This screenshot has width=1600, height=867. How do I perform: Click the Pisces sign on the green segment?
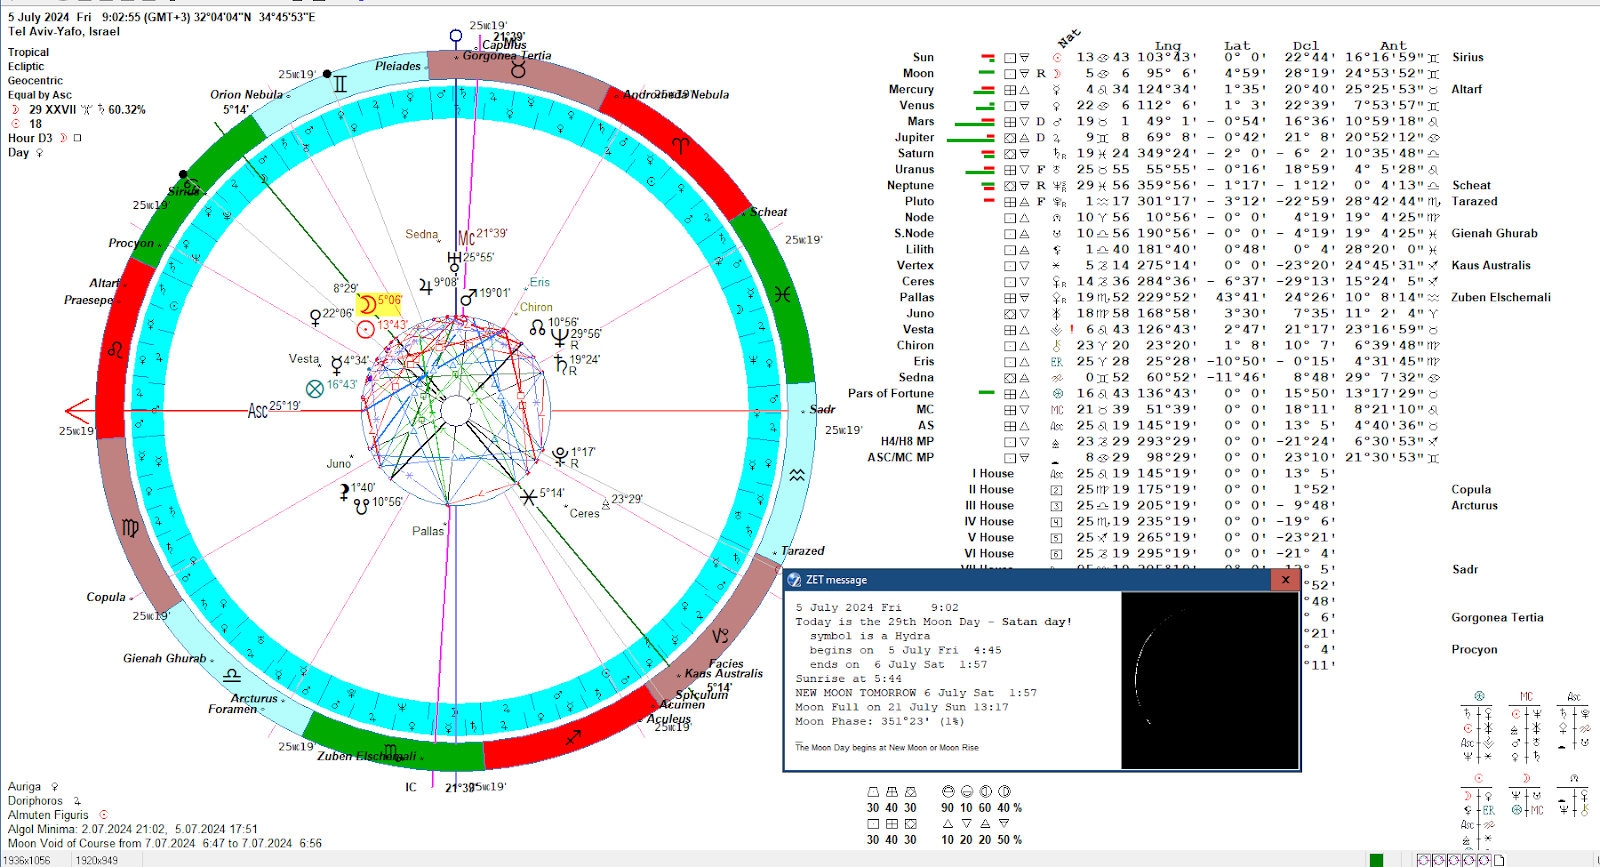[x=781, y=294]
